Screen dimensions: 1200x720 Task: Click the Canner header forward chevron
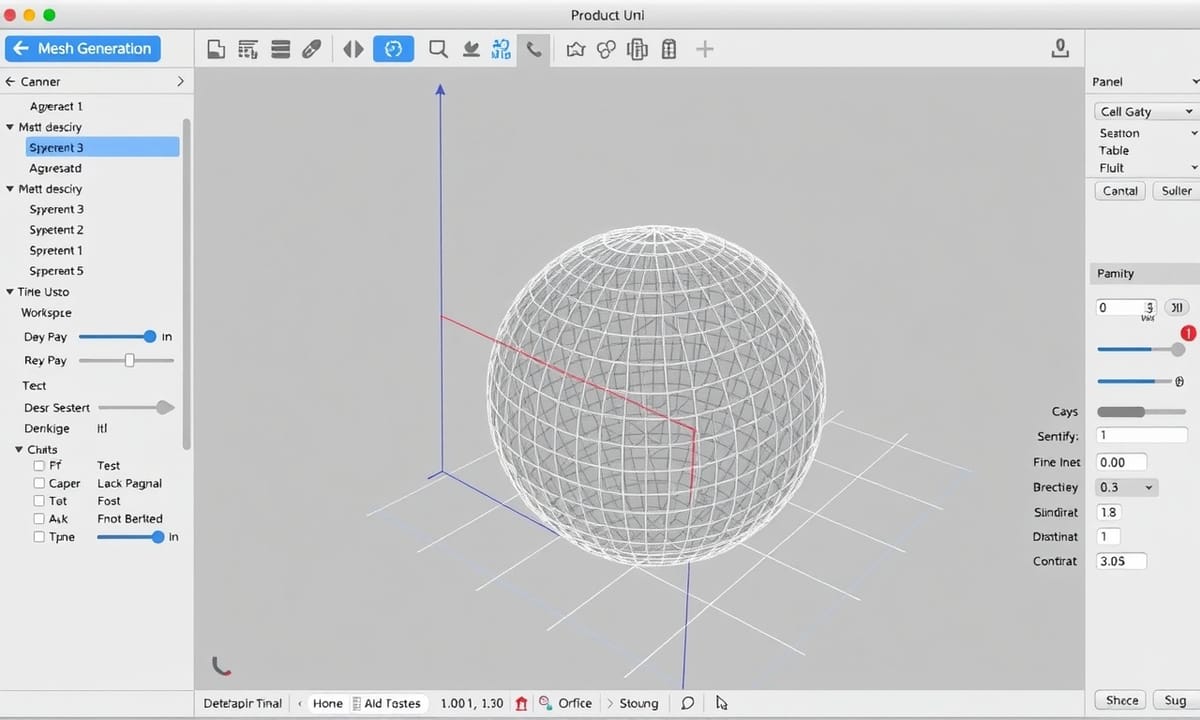tap(180, 82)
